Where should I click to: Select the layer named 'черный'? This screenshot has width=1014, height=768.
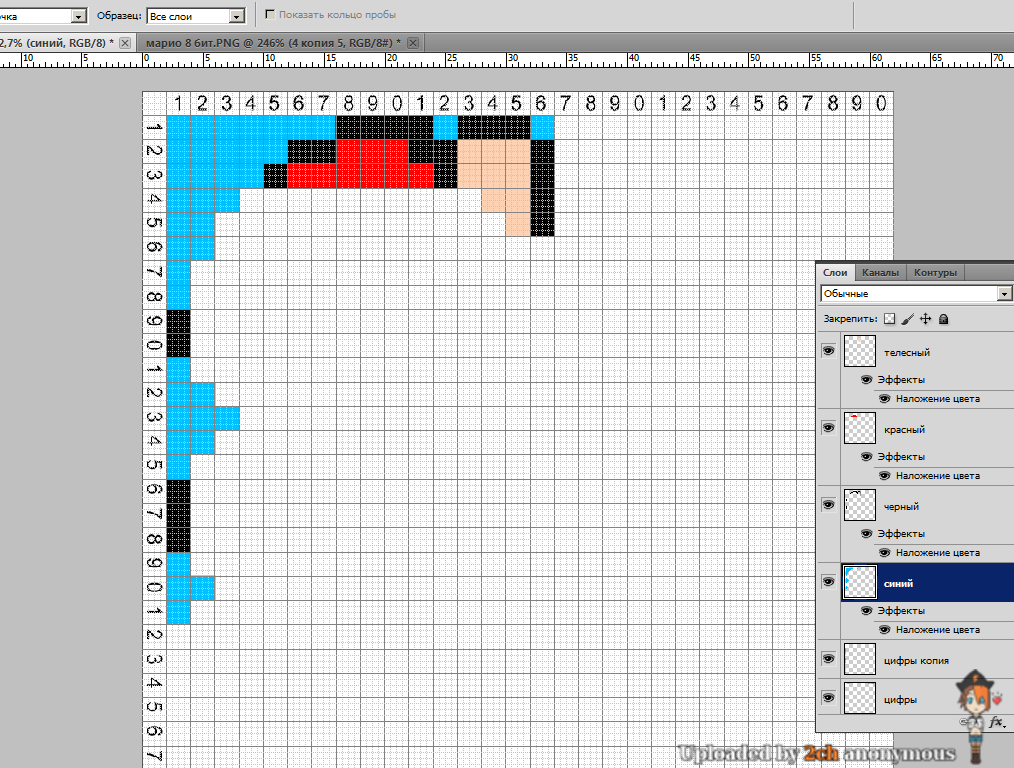click(x=901, y=506)
